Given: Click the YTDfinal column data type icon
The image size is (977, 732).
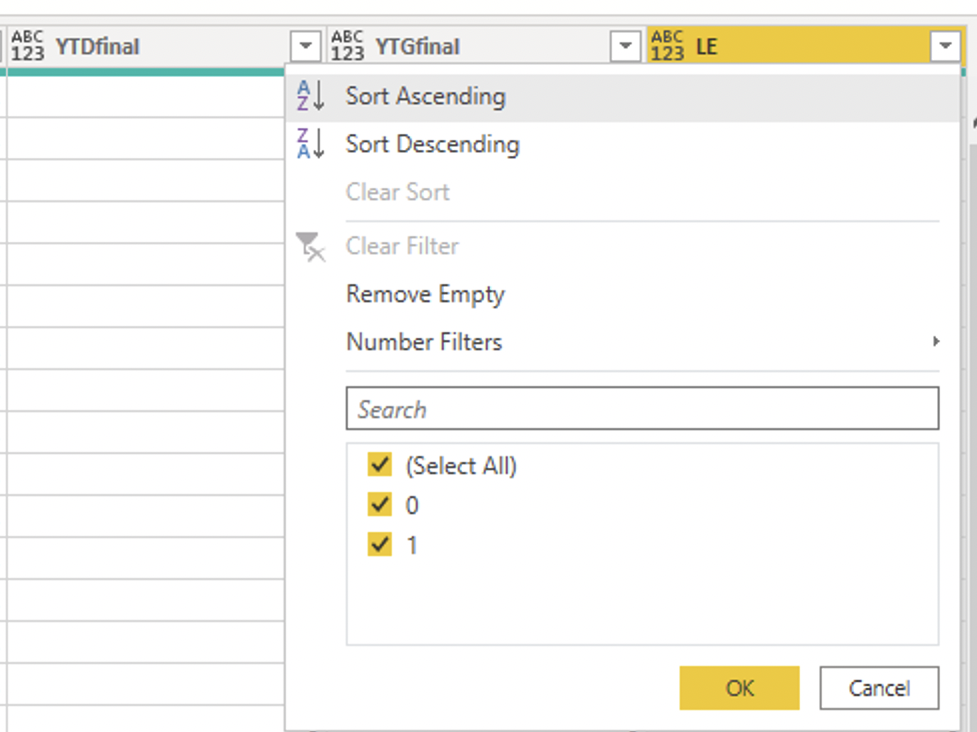Looking at the screenshot, I should [x=27, y=45].
